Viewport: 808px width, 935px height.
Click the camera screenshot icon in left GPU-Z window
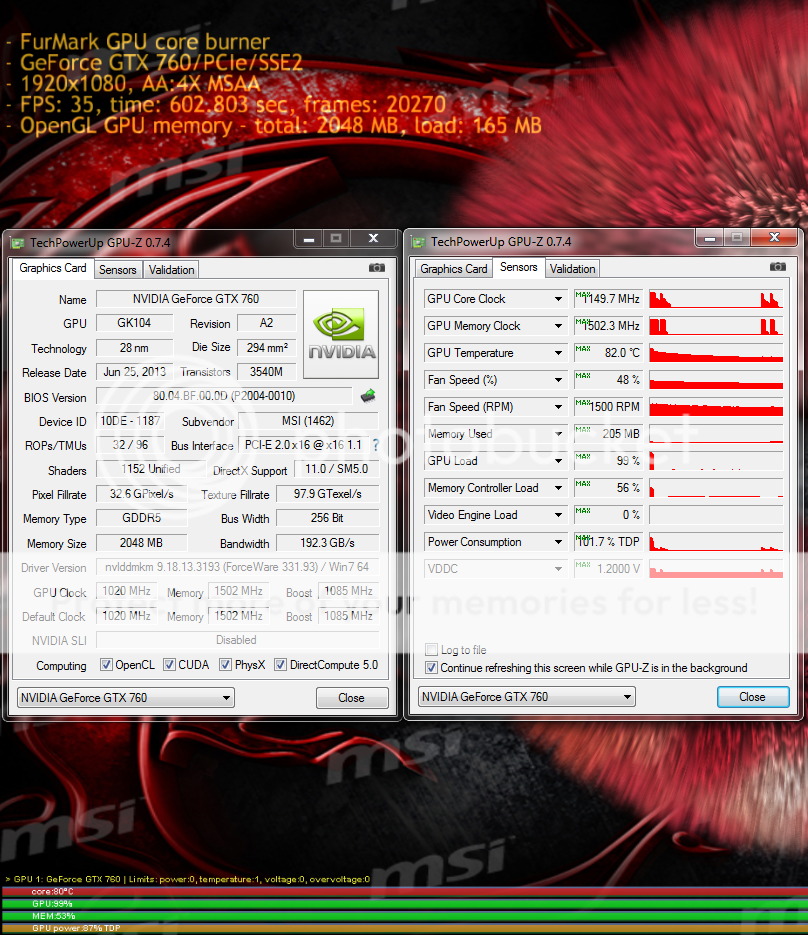click(377, 268)
